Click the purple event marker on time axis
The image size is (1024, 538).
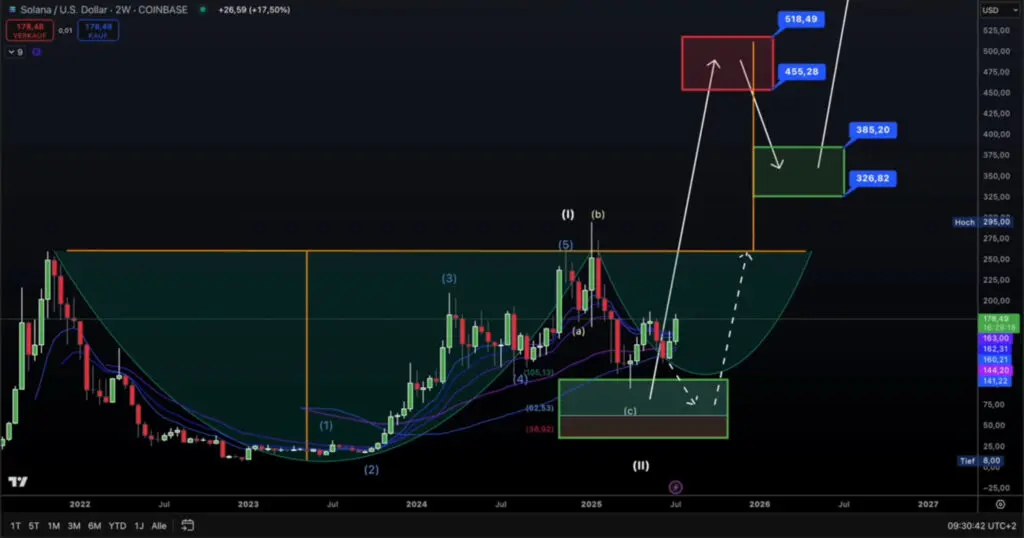pos(675,487)
